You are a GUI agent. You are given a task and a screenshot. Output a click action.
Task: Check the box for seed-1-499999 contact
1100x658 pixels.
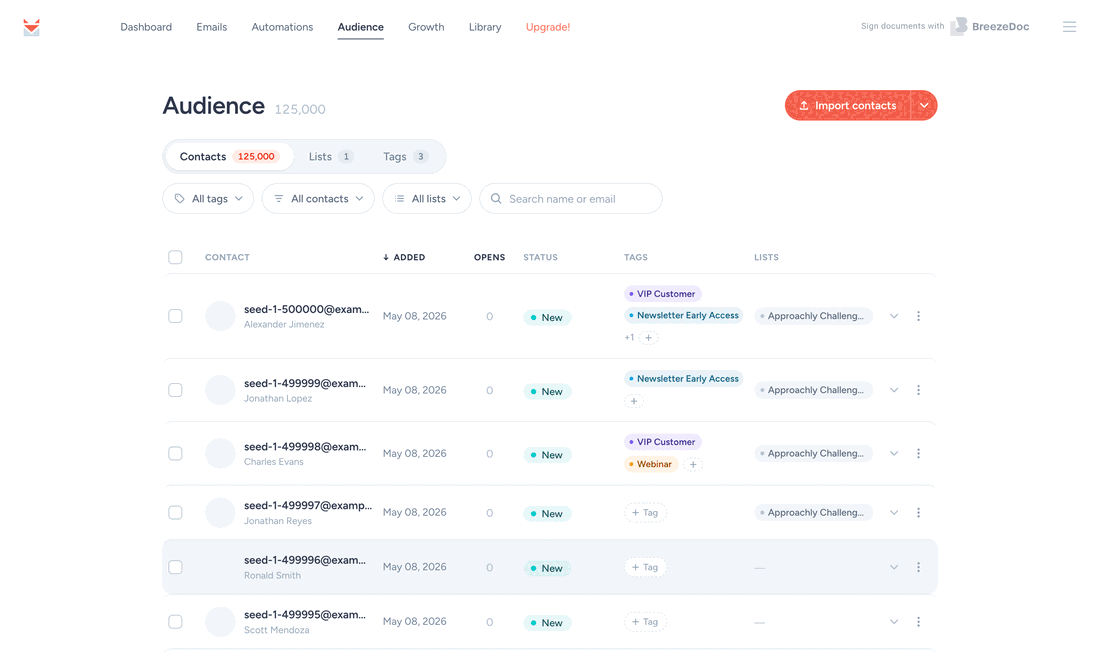point(175,391)
